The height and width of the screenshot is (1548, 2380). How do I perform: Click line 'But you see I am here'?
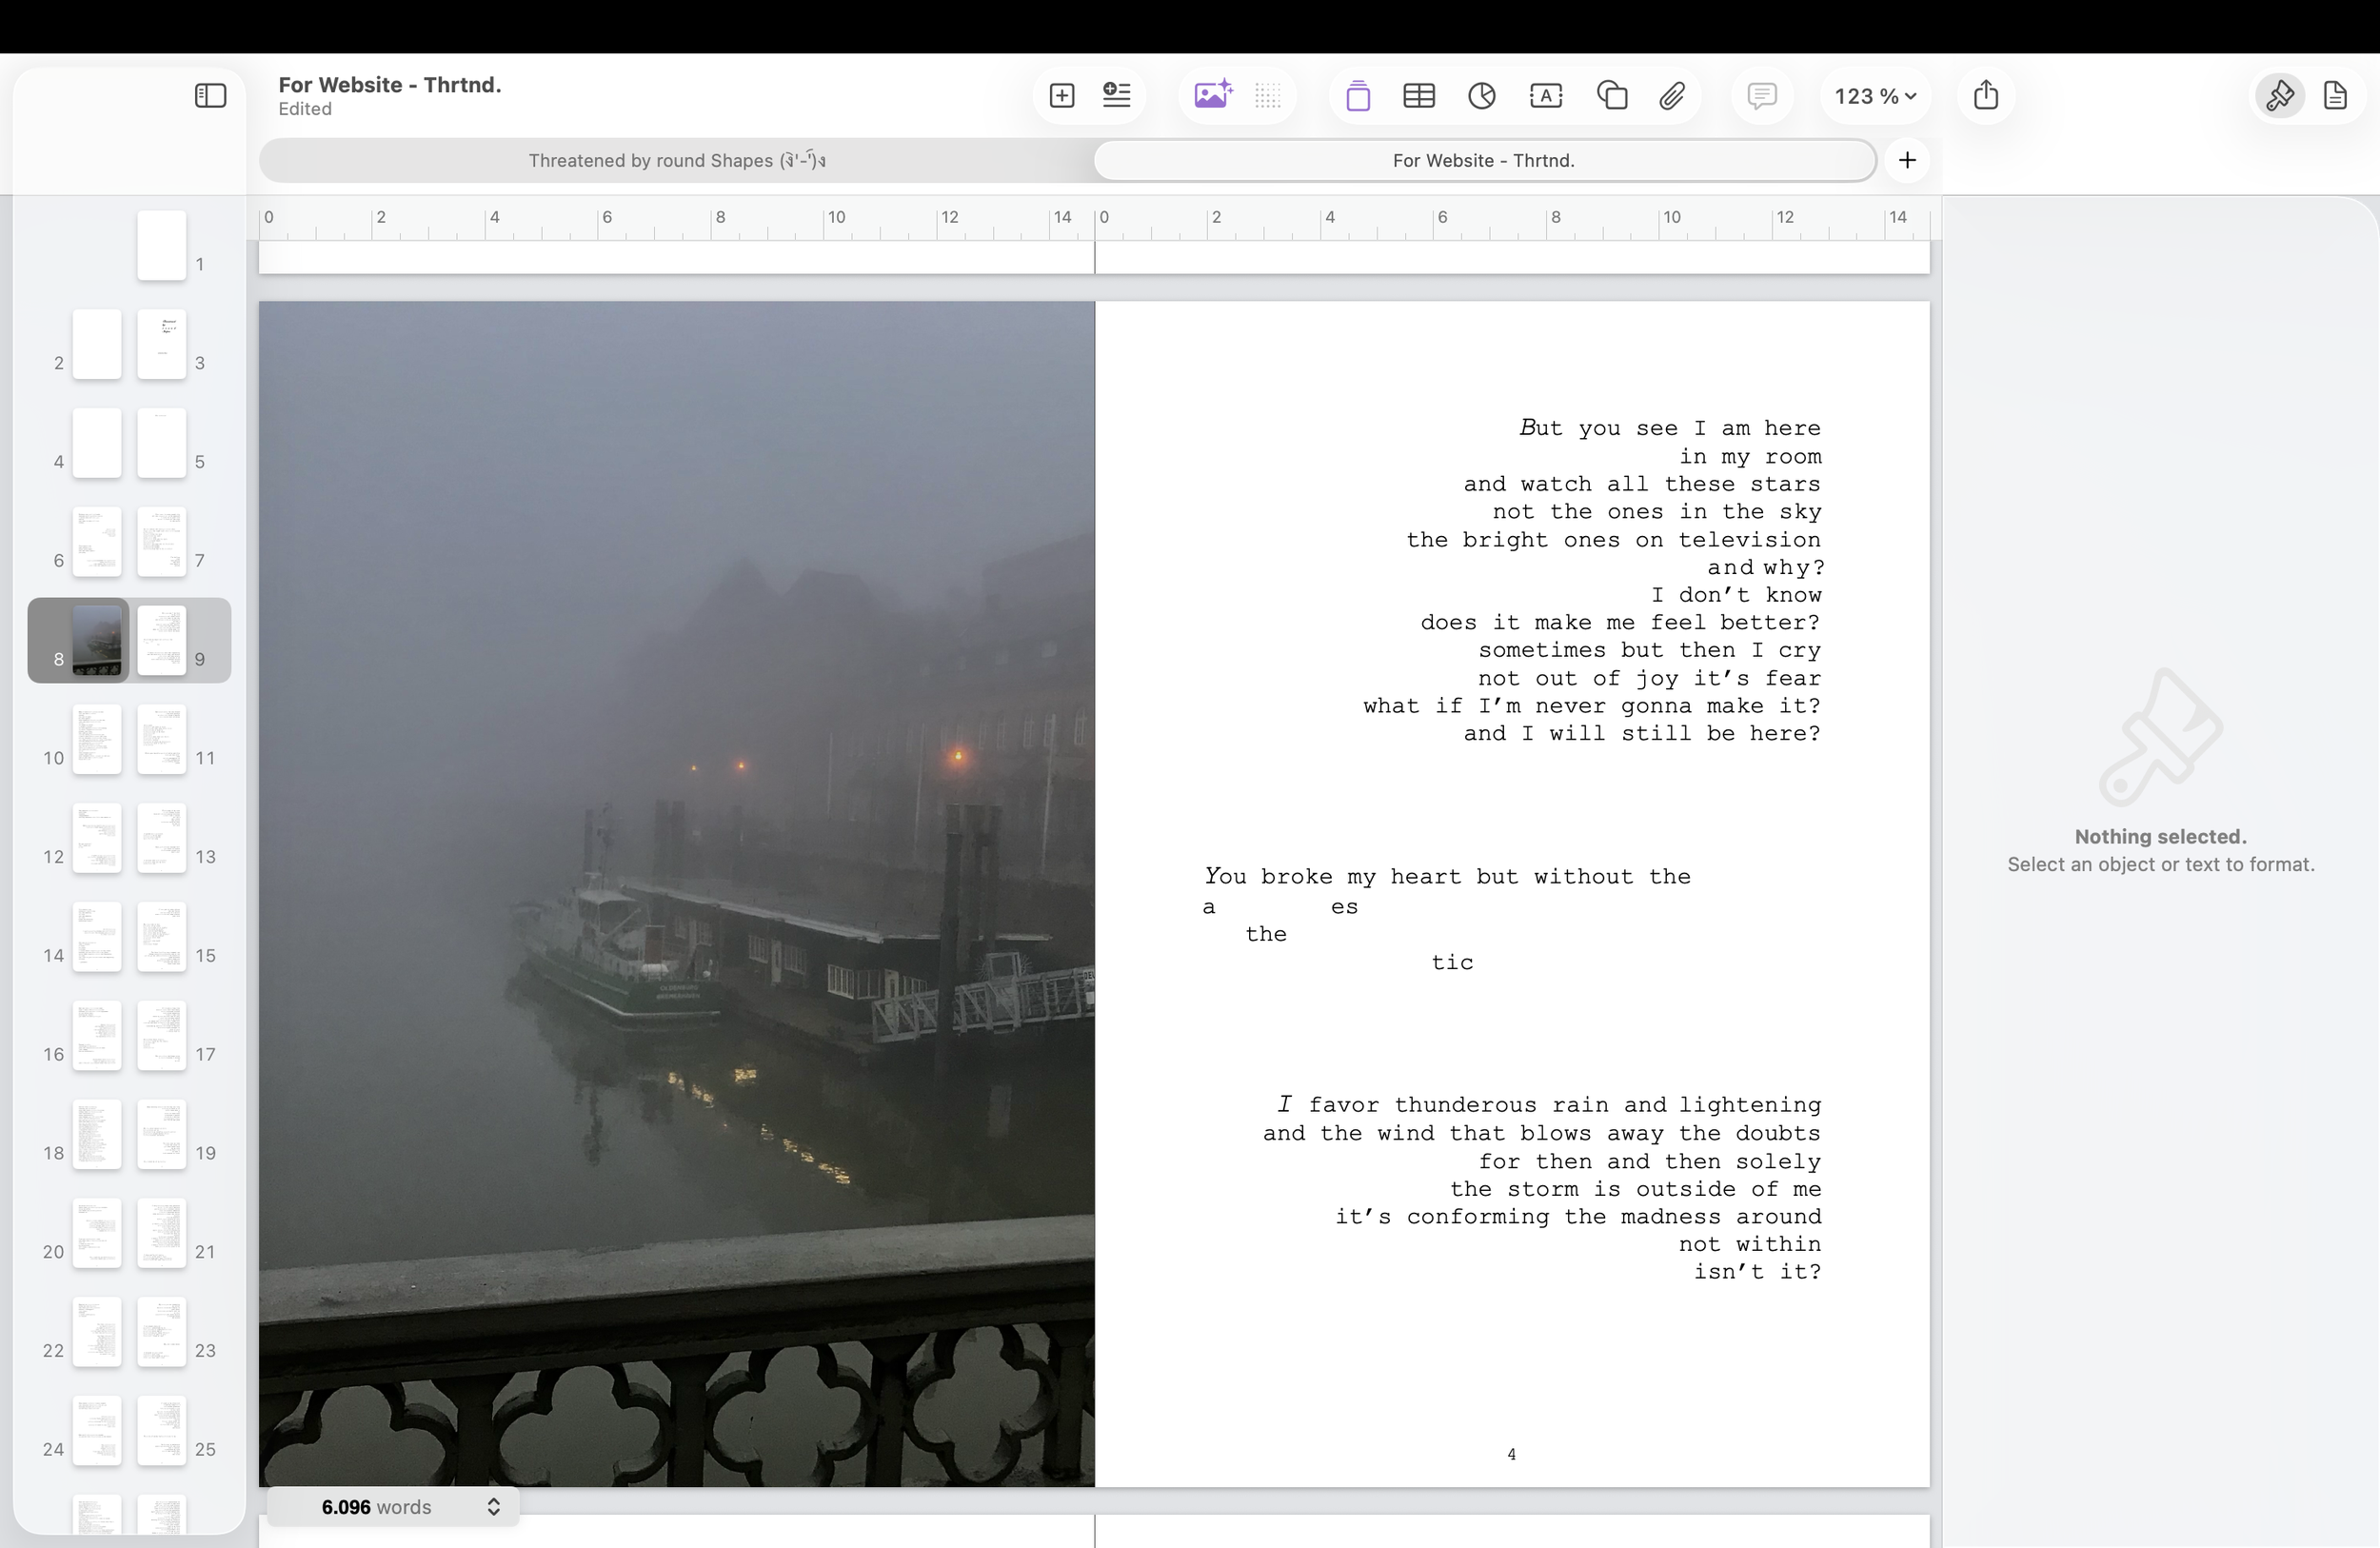(1670, 428)
